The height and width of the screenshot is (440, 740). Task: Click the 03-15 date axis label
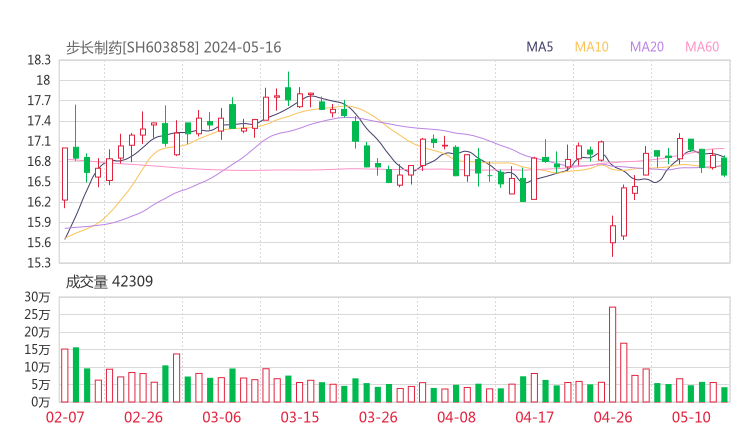[x=300, y=417]
